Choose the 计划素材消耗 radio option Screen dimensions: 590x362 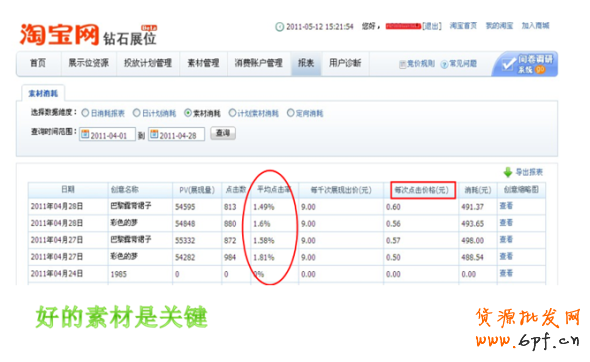click(x=232, y=113)
